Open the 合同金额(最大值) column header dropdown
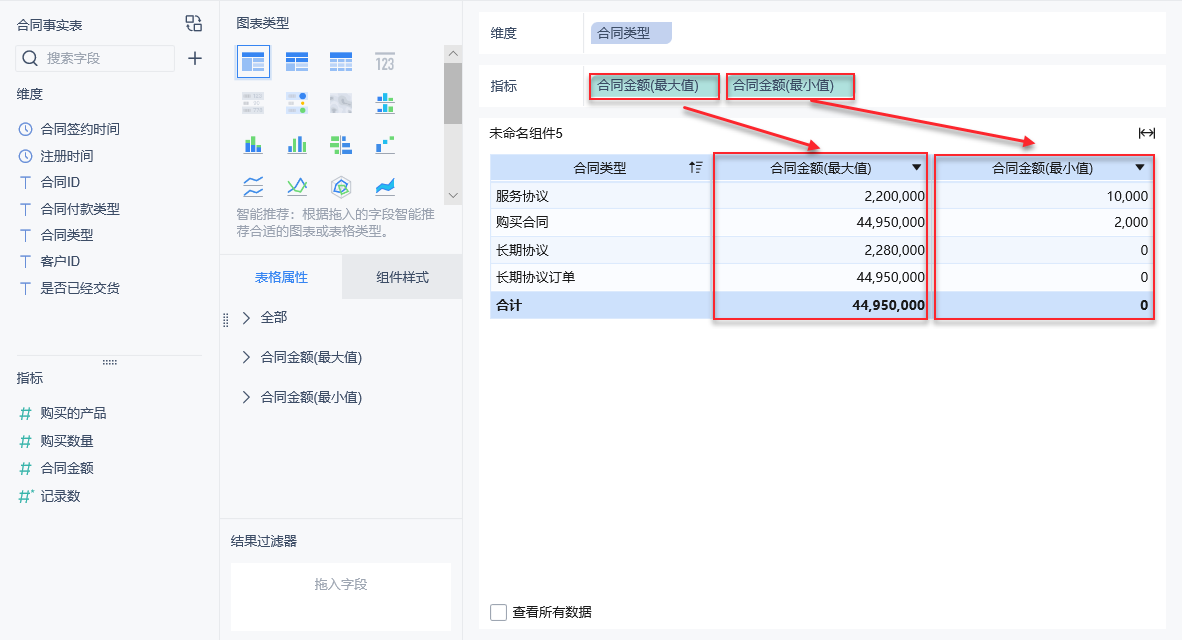 pos(917,167)
